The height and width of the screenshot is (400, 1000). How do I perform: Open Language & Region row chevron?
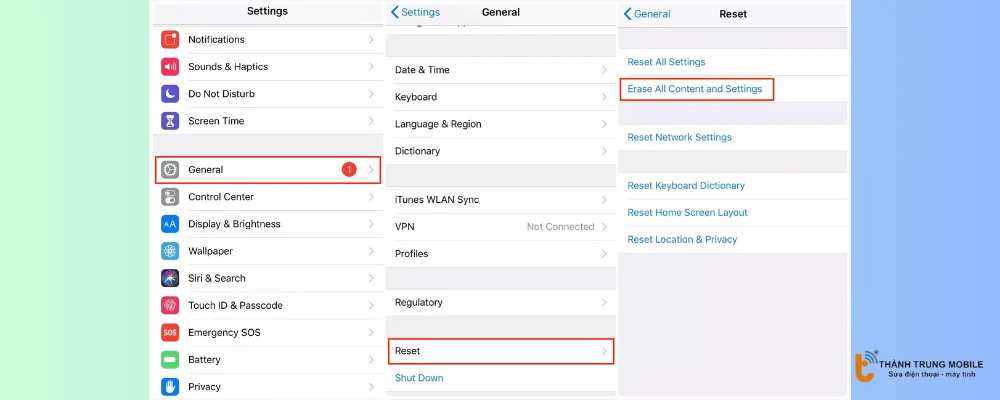604,124
